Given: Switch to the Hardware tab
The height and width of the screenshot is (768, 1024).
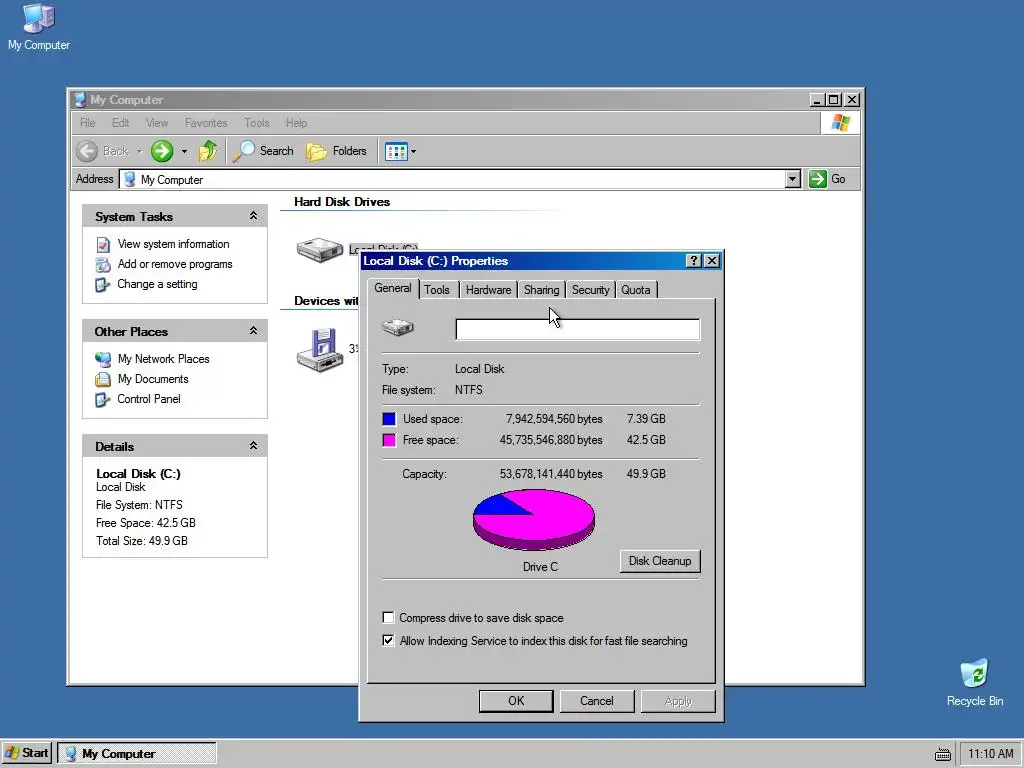Looking at the screenshot, I should [488, 290].
